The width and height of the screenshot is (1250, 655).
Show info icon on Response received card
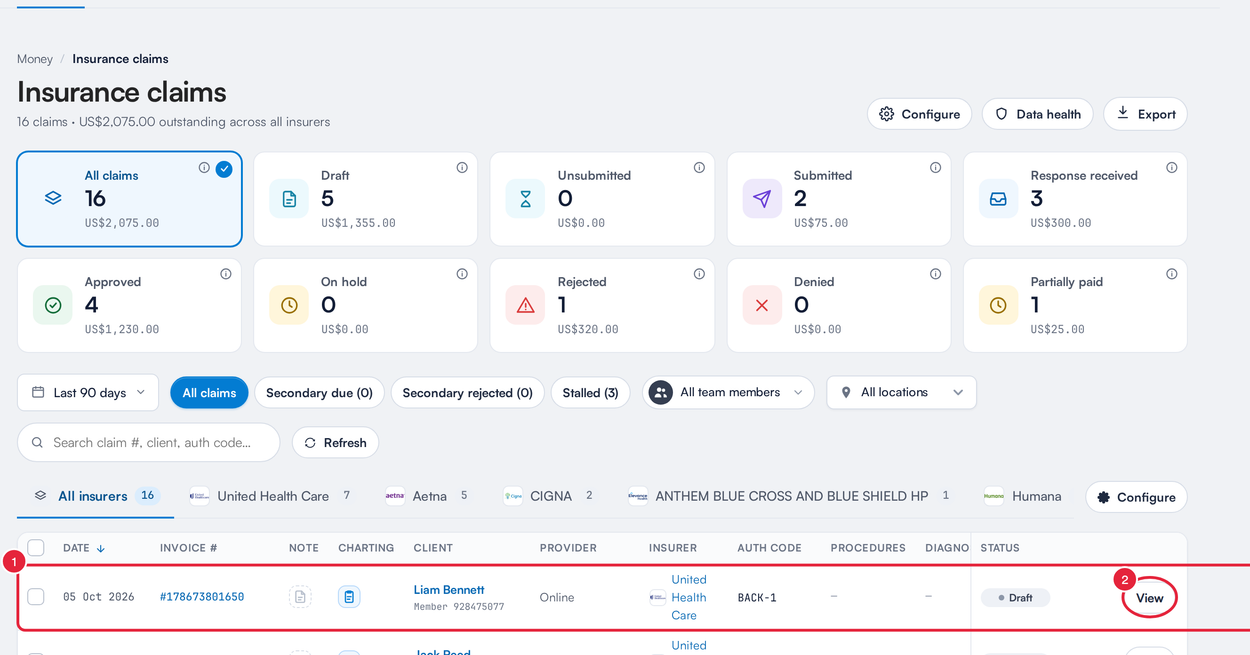pos(1172,168)
